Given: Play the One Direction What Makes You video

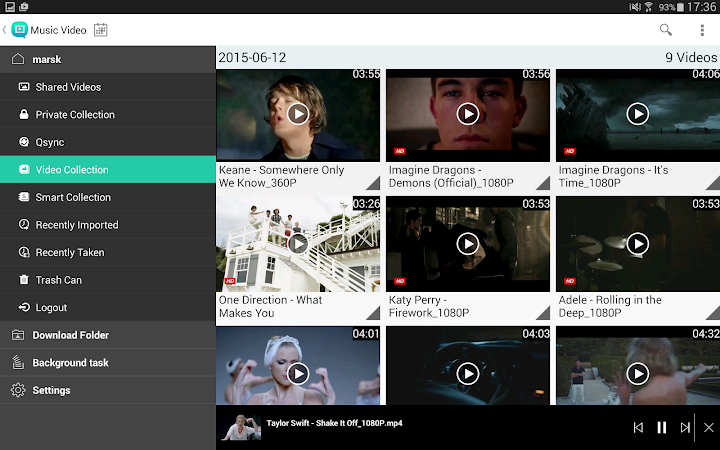Looking at the screenshot, I should coord(298,244).
